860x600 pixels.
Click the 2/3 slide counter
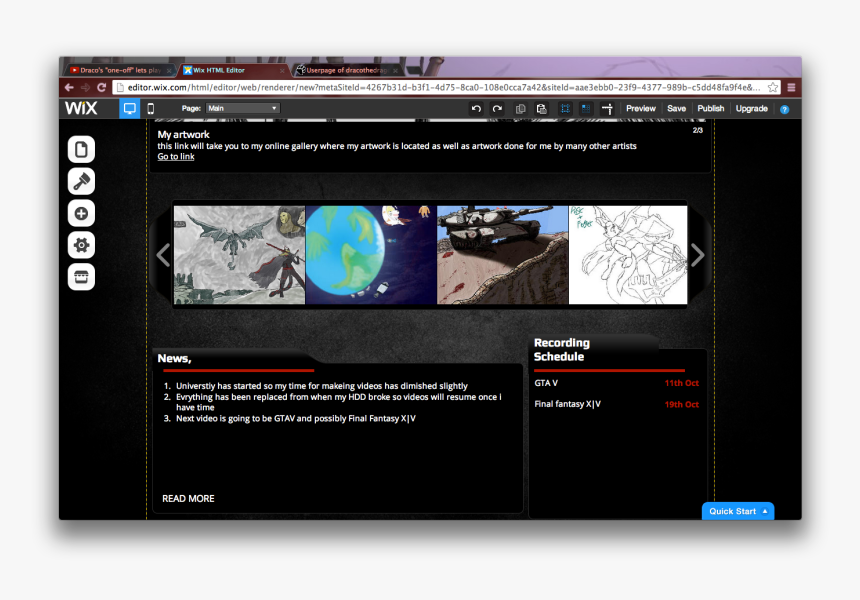pos(698,131)
